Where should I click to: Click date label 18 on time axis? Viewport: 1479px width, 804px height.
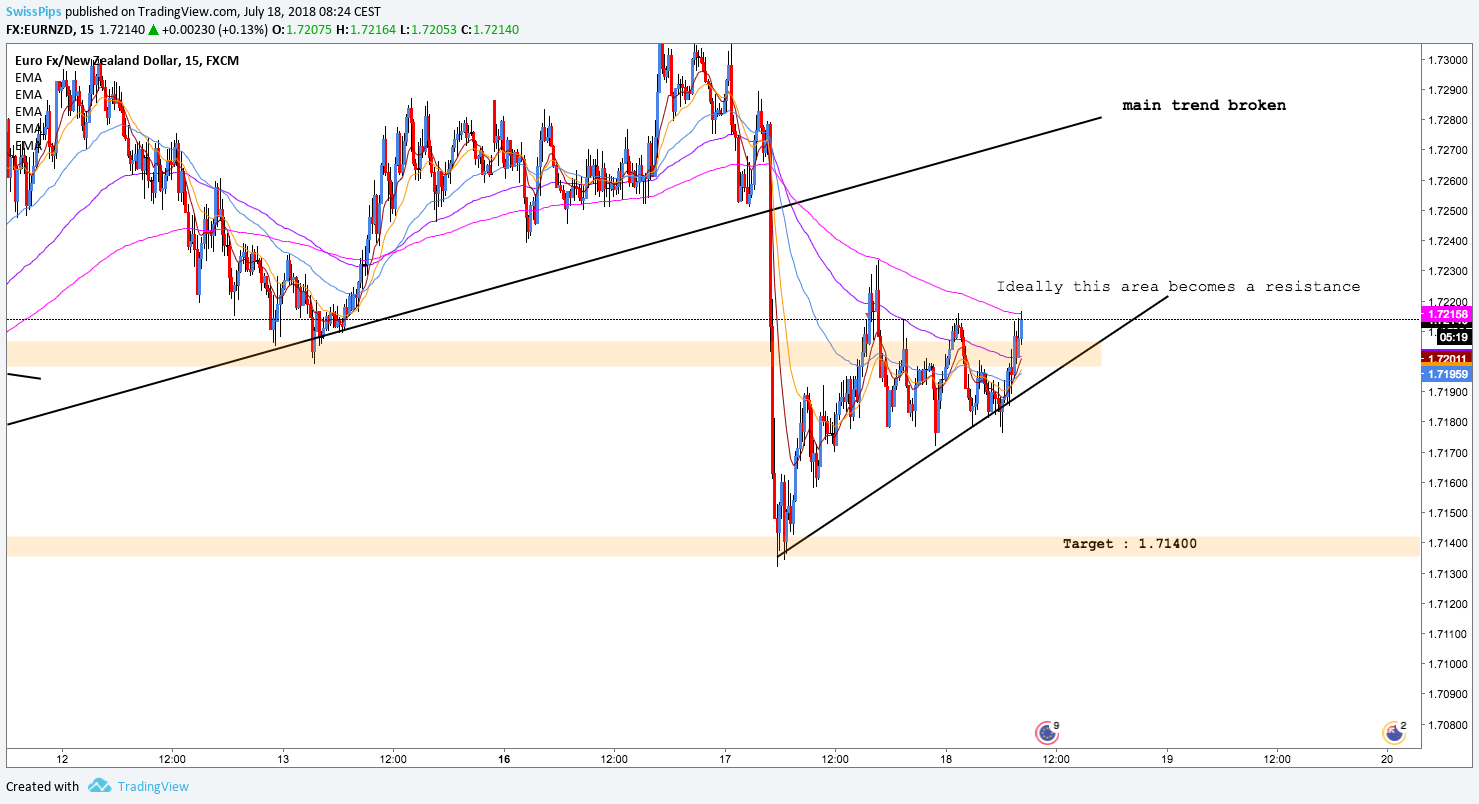click(946, 759)
